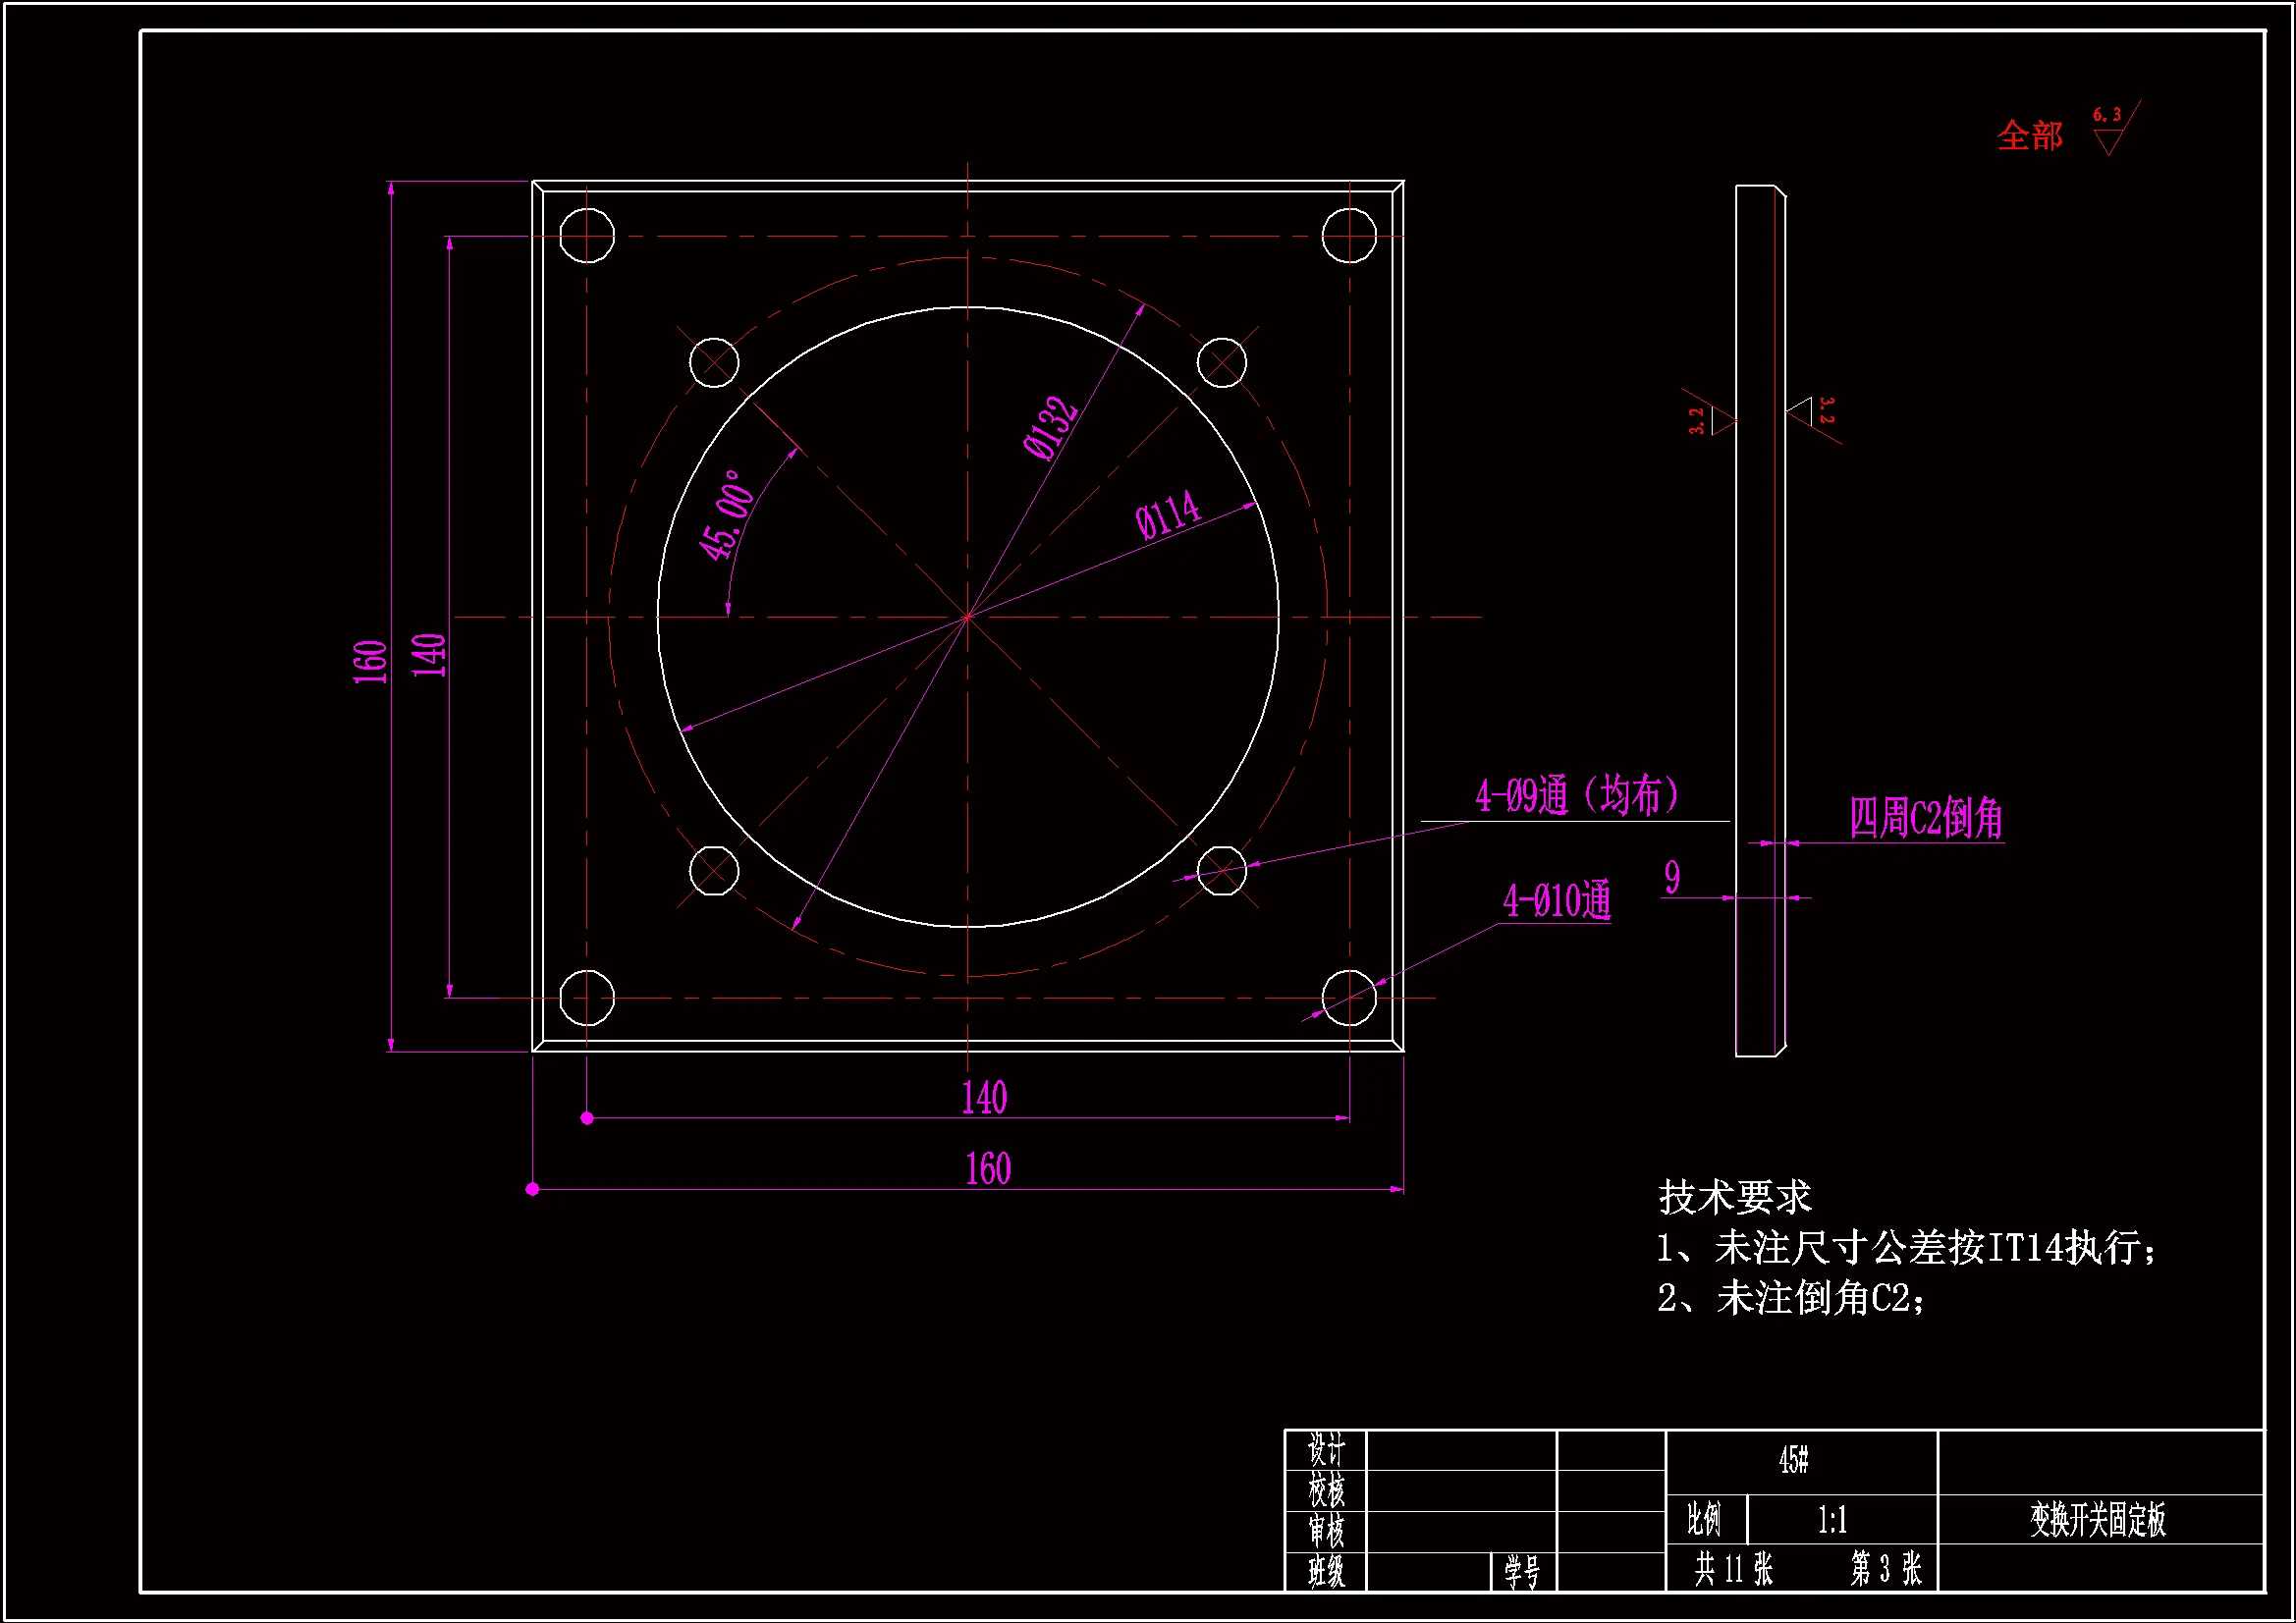The image size is (2296, 1623).
Task: Select the 四周C2倒角 chamfer note
Action: tap(1923, 815)
